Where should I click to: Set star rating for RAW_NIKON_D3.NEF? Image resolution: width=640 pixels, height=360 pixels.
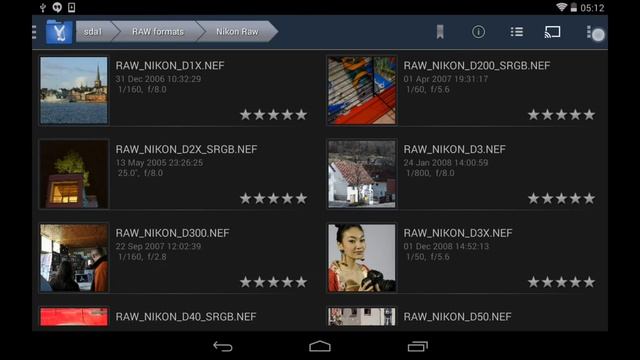point(561,198)
